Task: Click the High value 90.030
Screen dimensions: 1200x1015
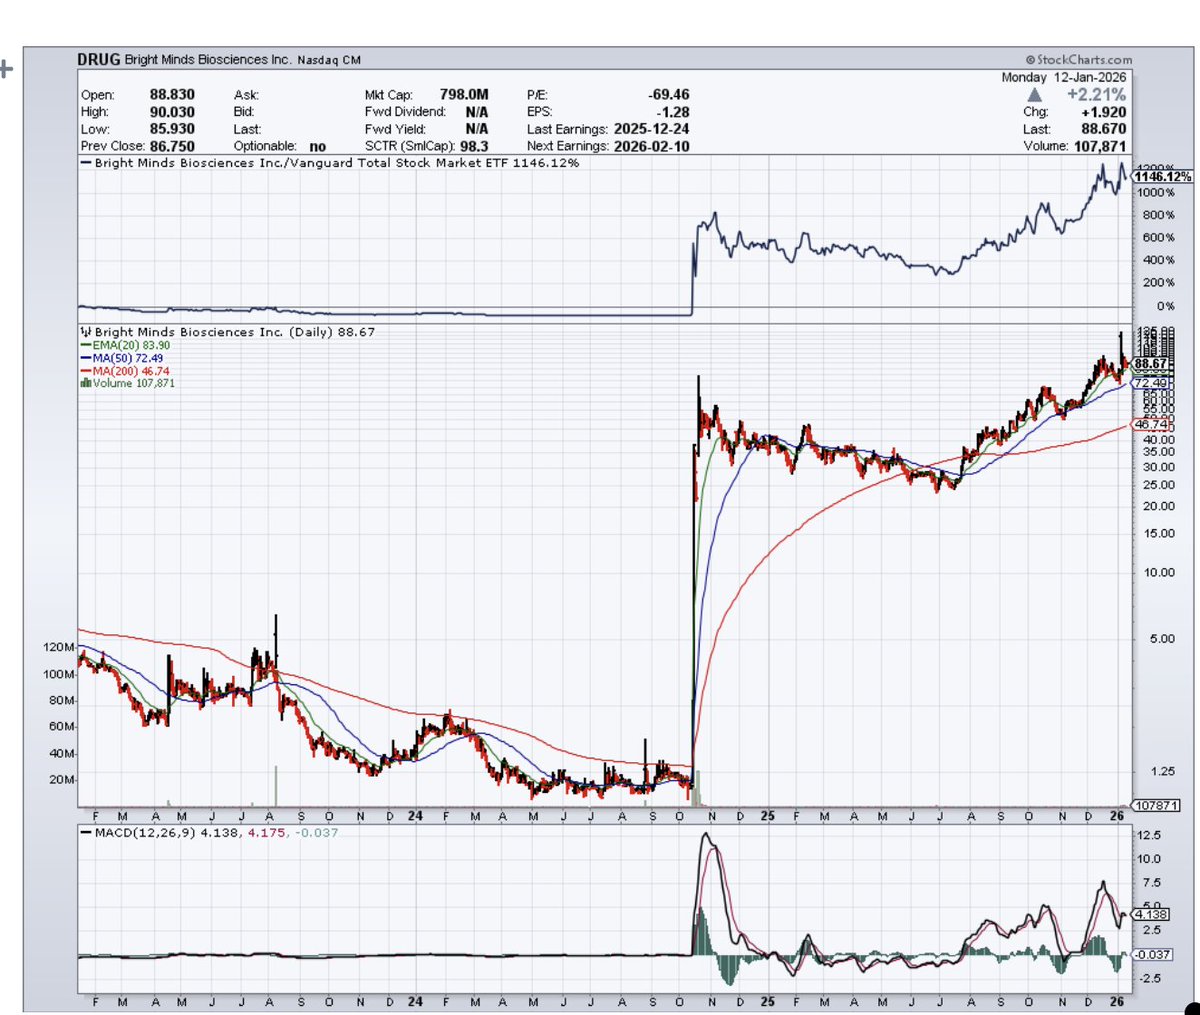Action: pos(172,112)
